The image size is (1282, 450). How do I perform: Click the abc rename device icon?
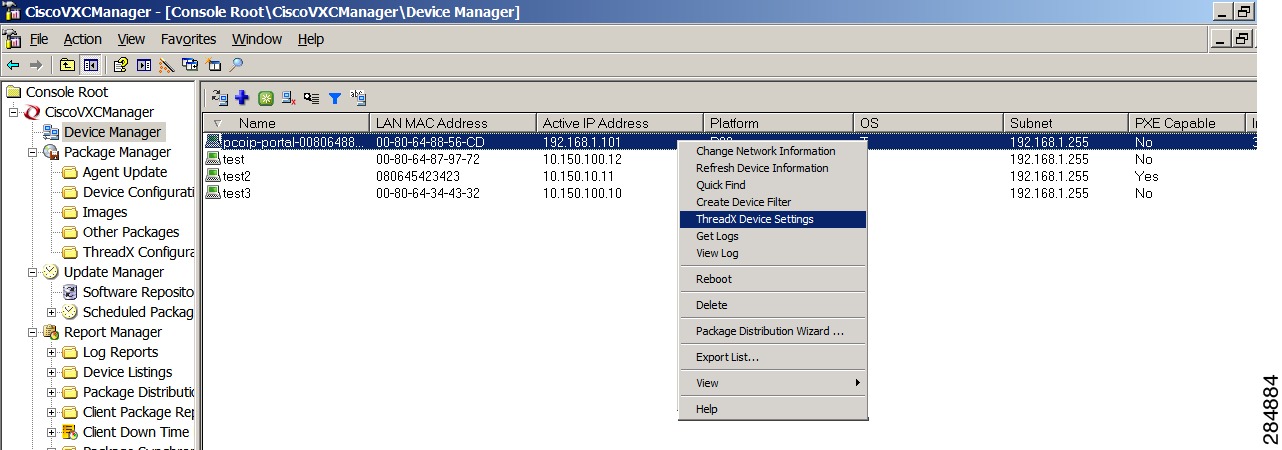358,98
